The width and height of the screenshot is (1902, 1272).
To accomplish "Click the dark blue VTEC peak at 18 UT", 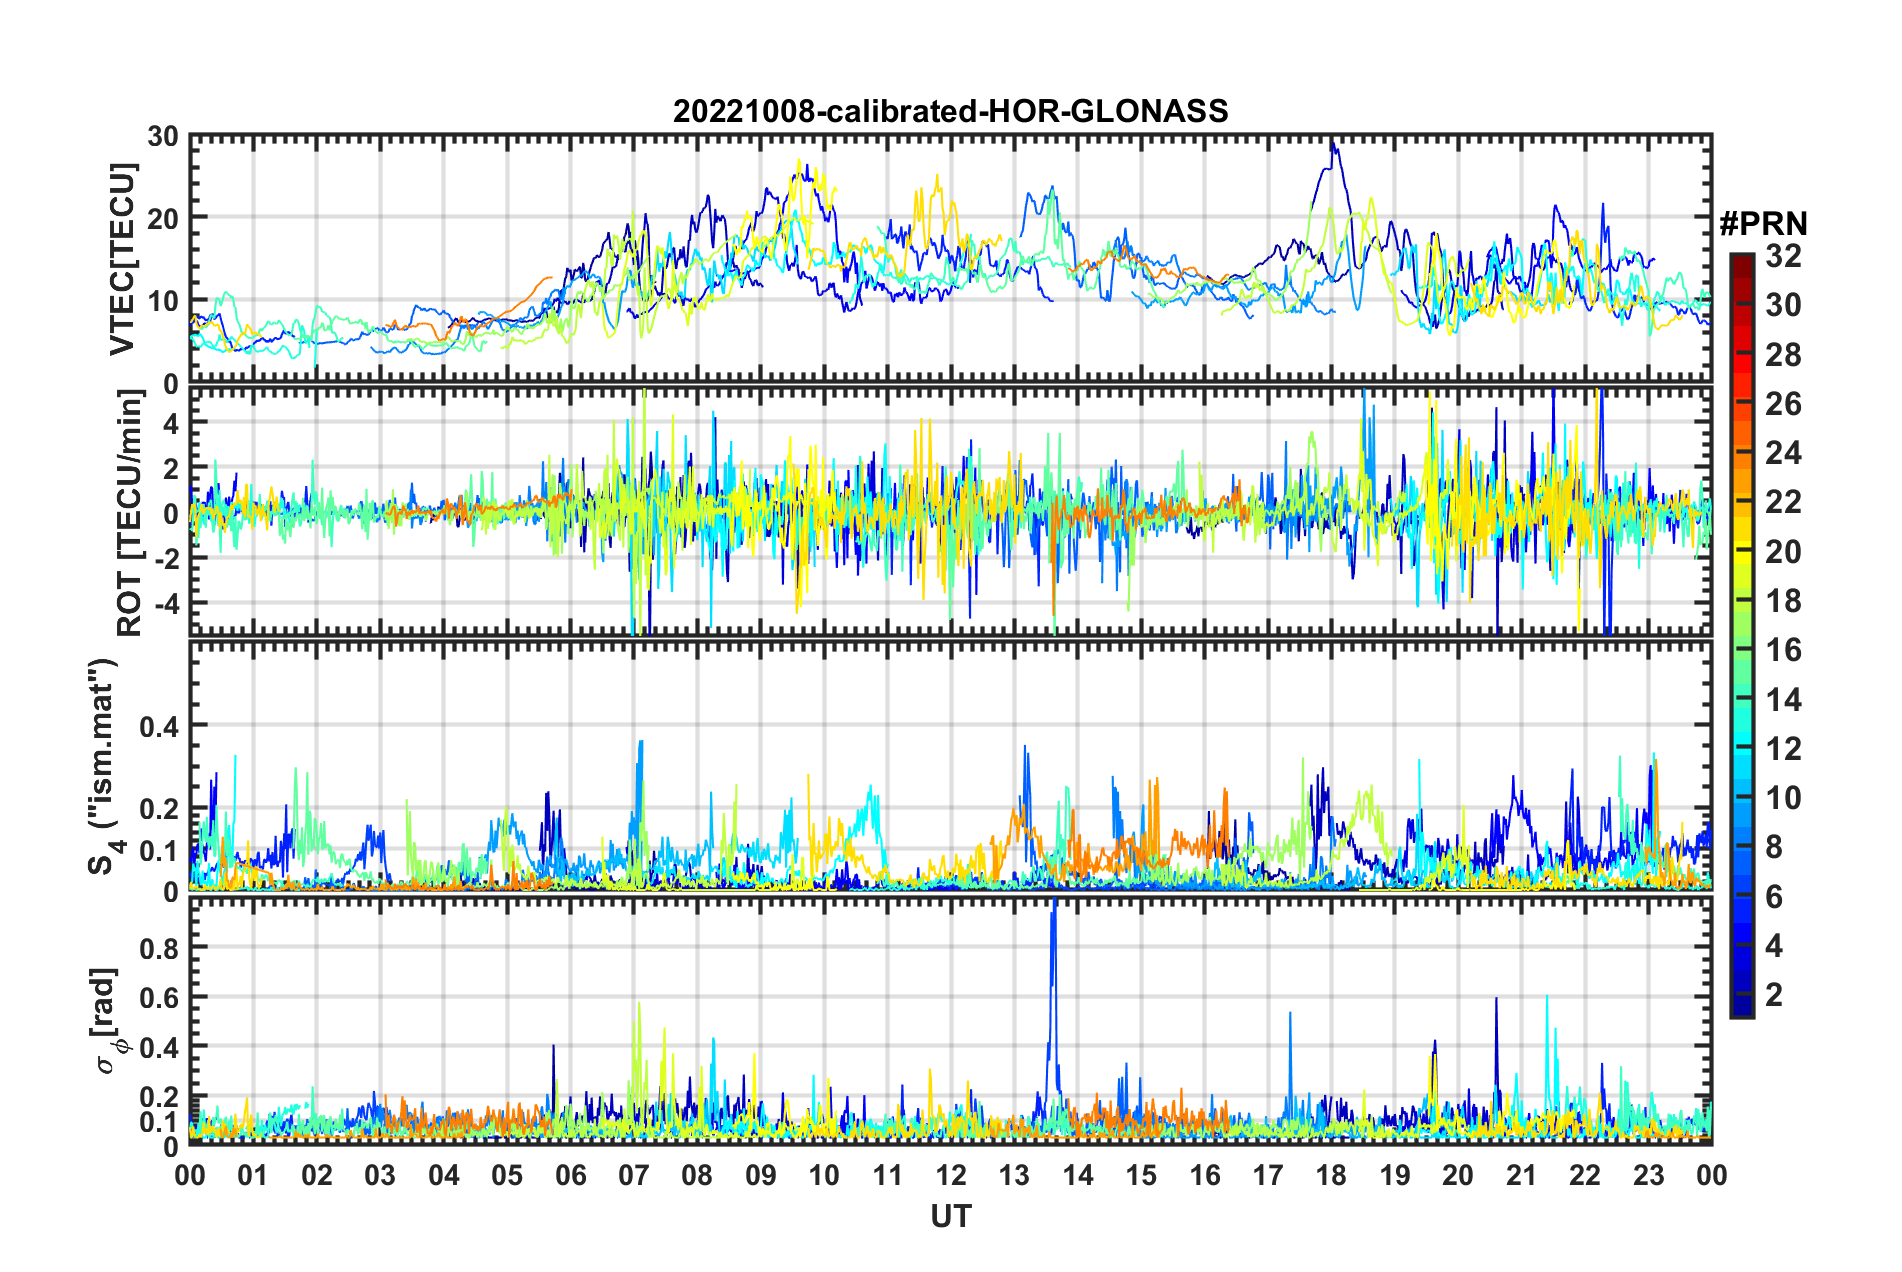I will click(1332, 147).
